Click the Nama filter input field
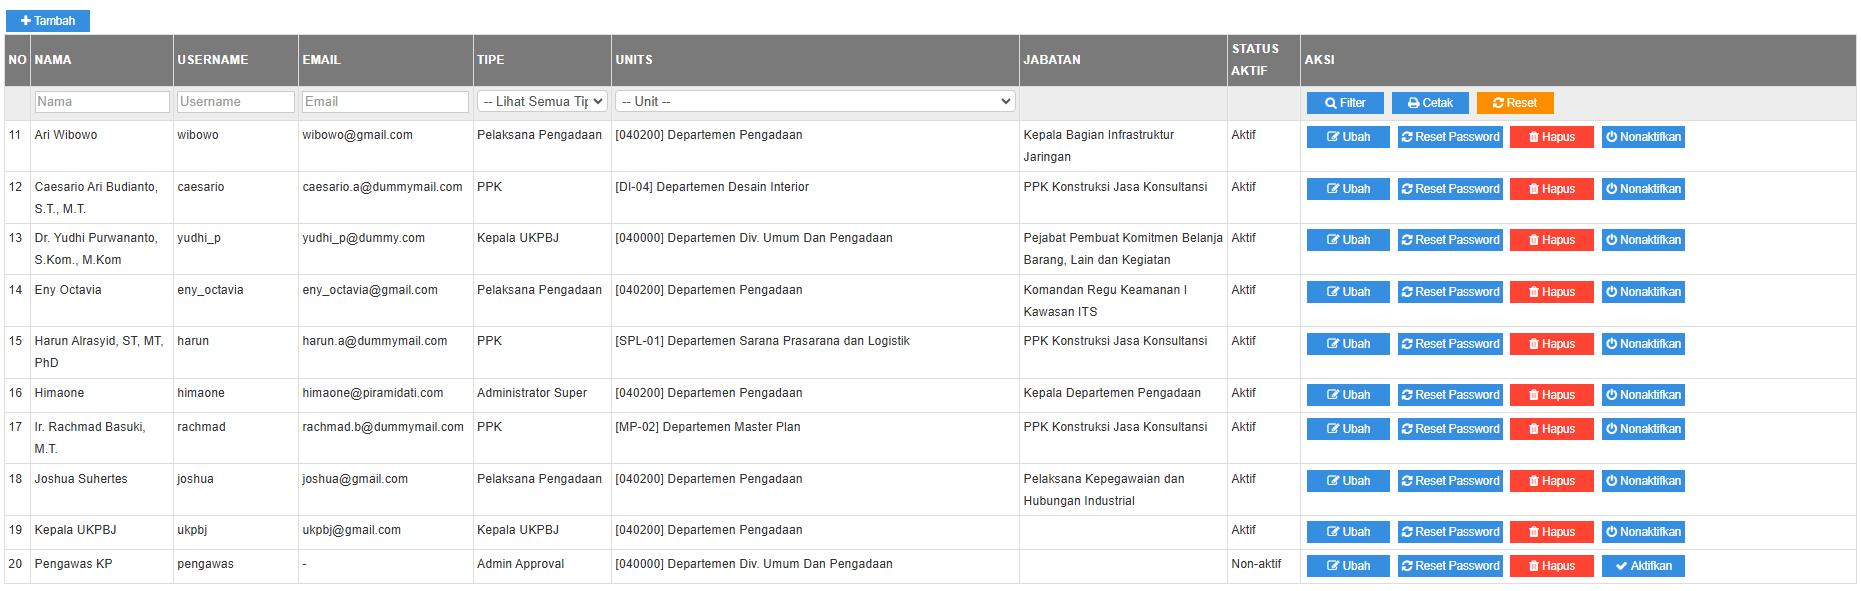This screenshot has width=1861, height=591. pos(102,102)
